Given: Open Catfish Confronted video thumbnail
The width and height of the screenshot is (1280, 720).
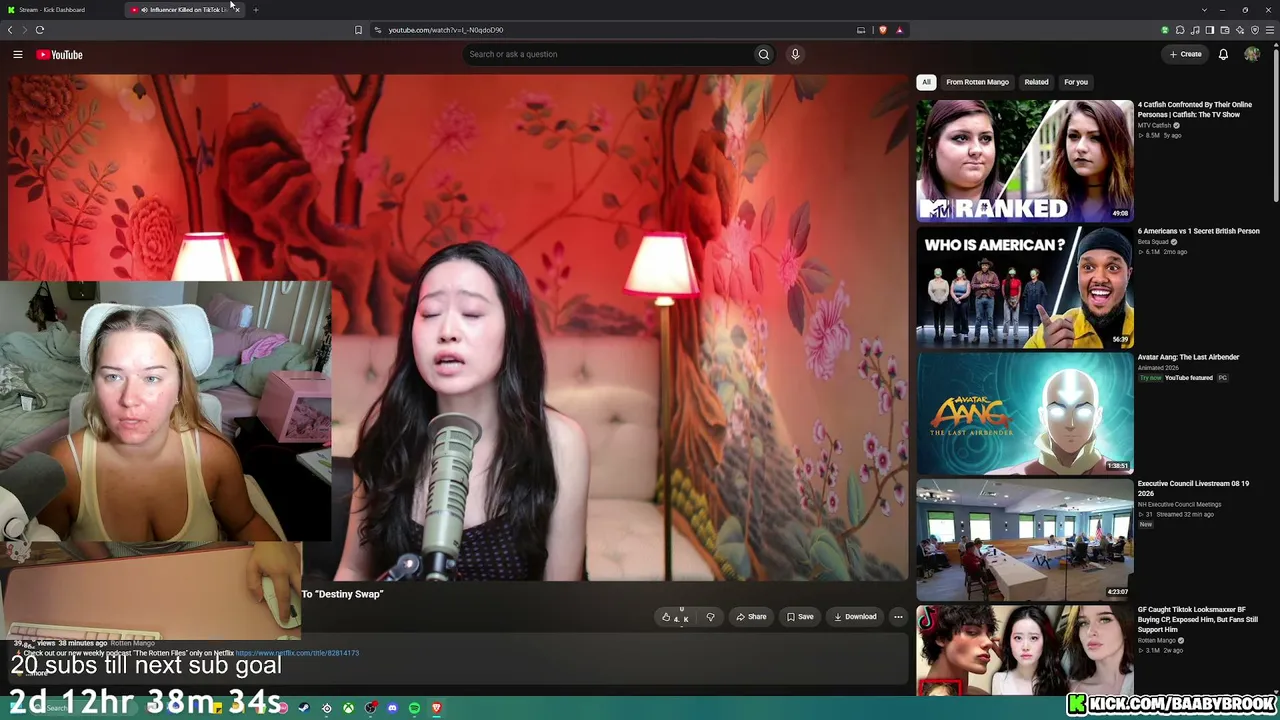Looking at the screenshot, I should (1025, 160).
